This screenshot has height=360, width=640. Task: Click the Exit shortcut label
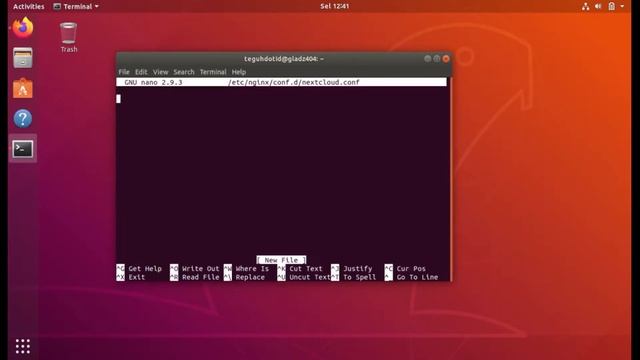pyautogui.click(x=137, y=277)
